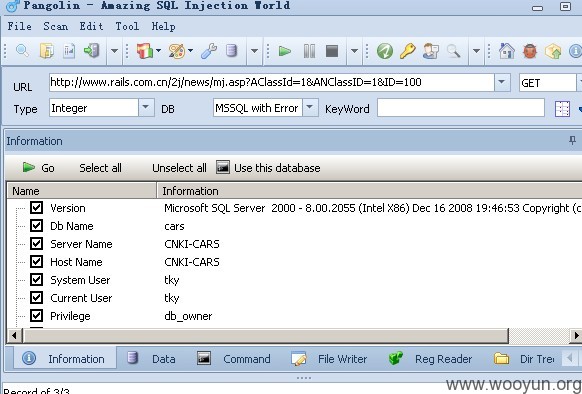Stop the scan with stop icon

[x=332, y=51]
